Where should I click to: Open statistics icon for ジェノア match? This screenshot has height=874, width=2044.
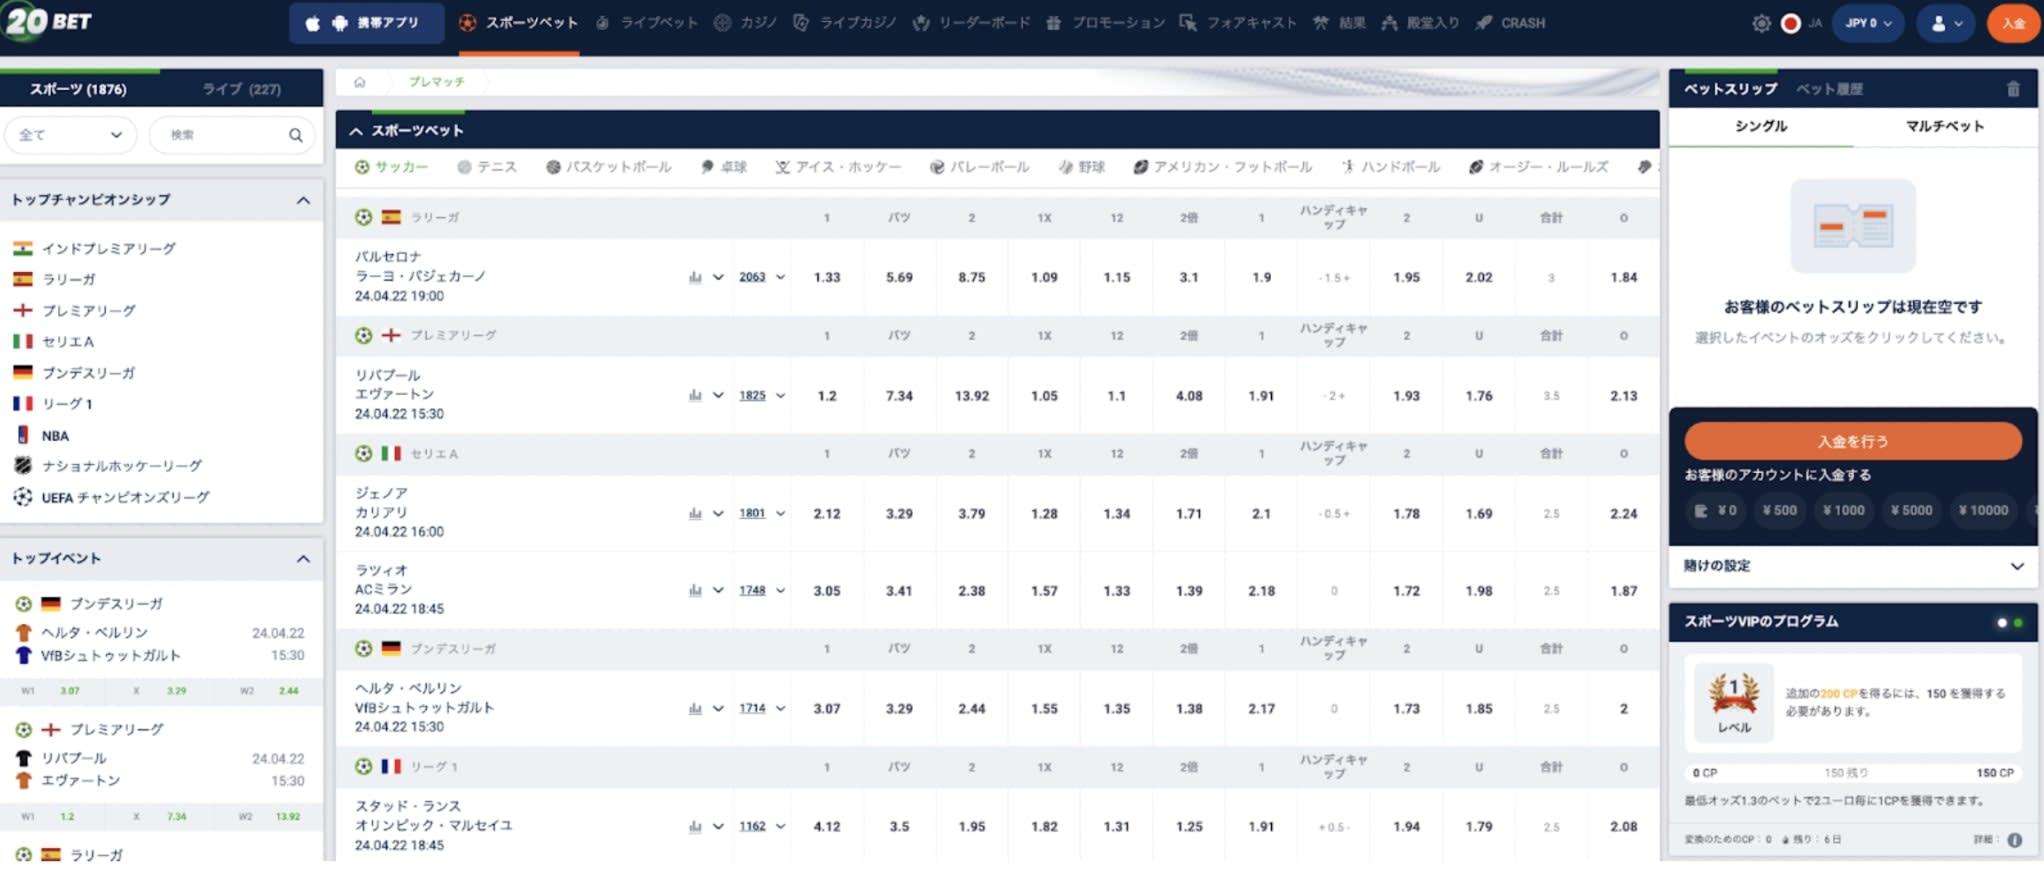[x=694, y=513]
